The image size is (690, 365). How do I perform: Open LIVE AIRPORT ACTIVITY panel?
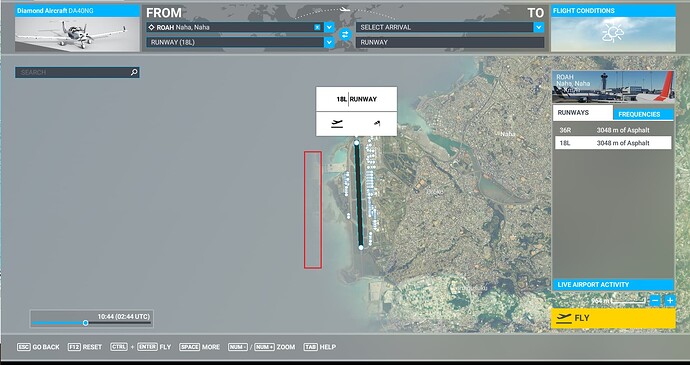coord(613,285)
